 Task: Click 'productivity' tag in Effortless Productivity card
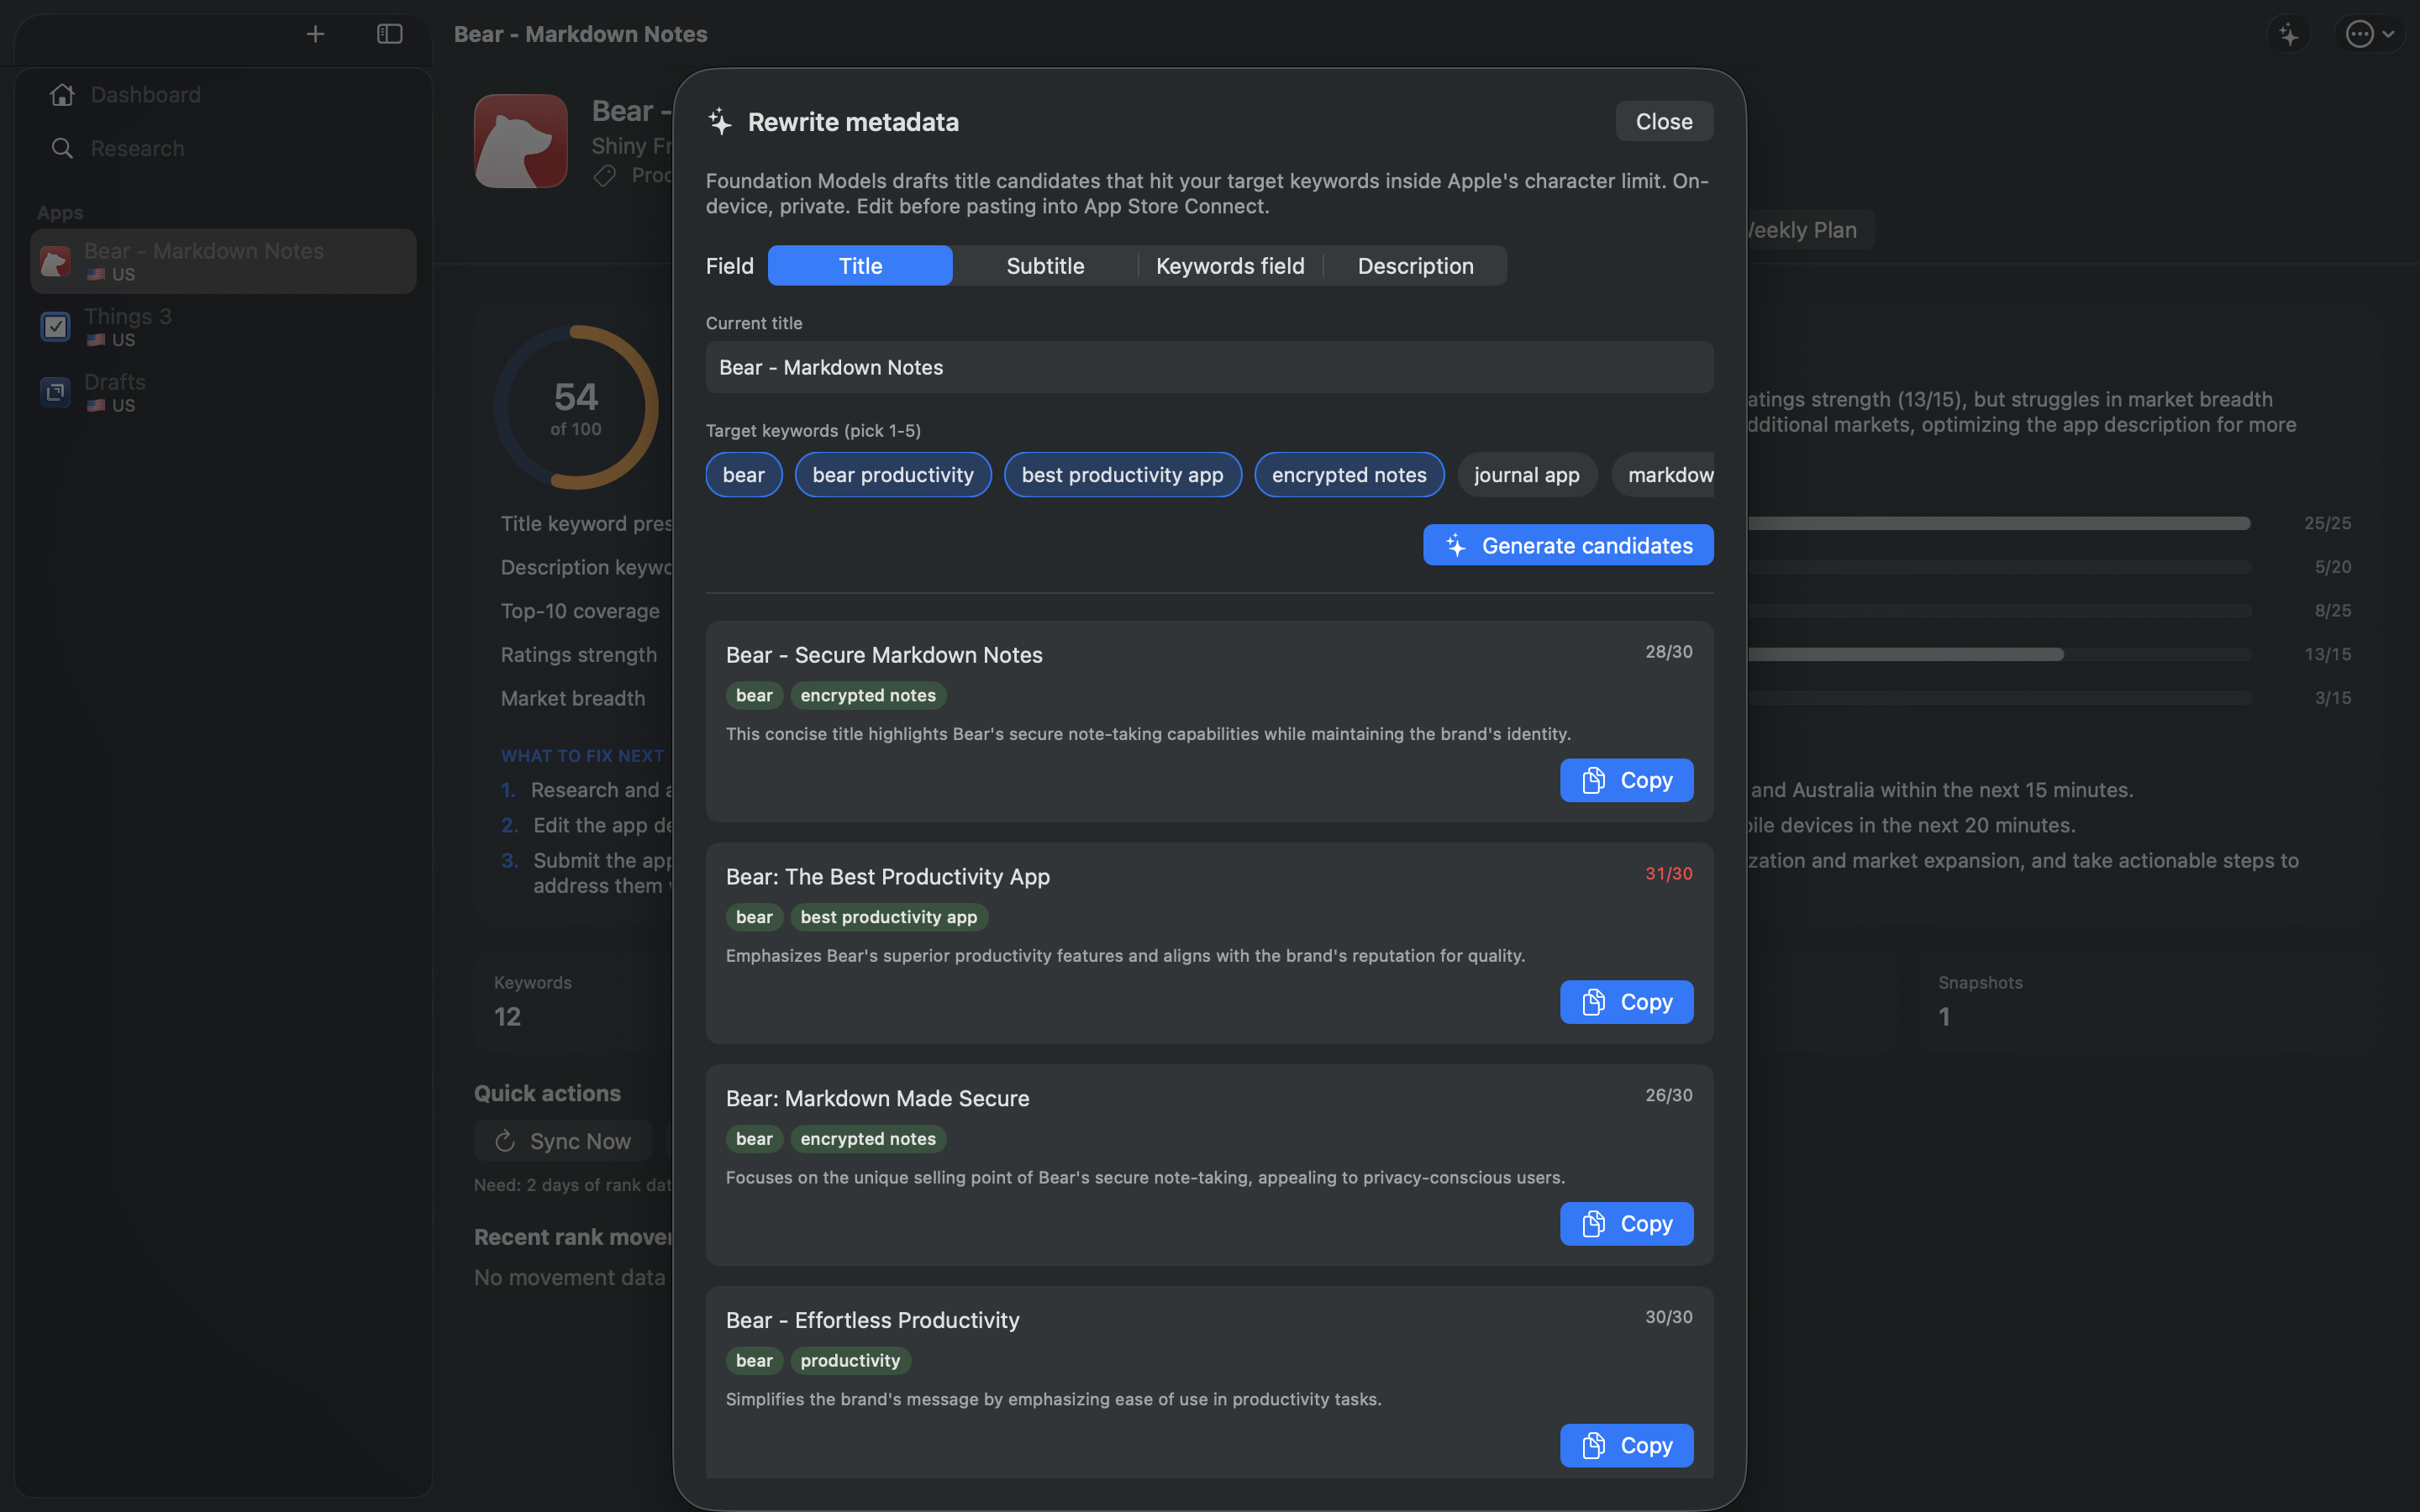point(850,1360)
